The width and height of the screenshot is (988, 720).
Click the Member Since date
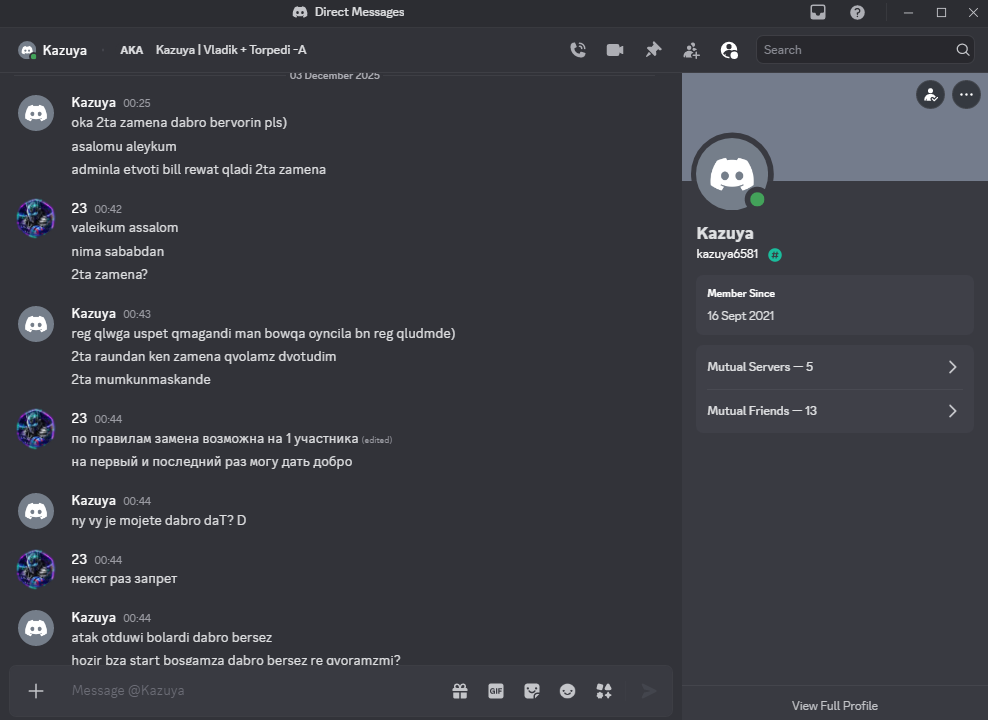[x=740, y=316]
